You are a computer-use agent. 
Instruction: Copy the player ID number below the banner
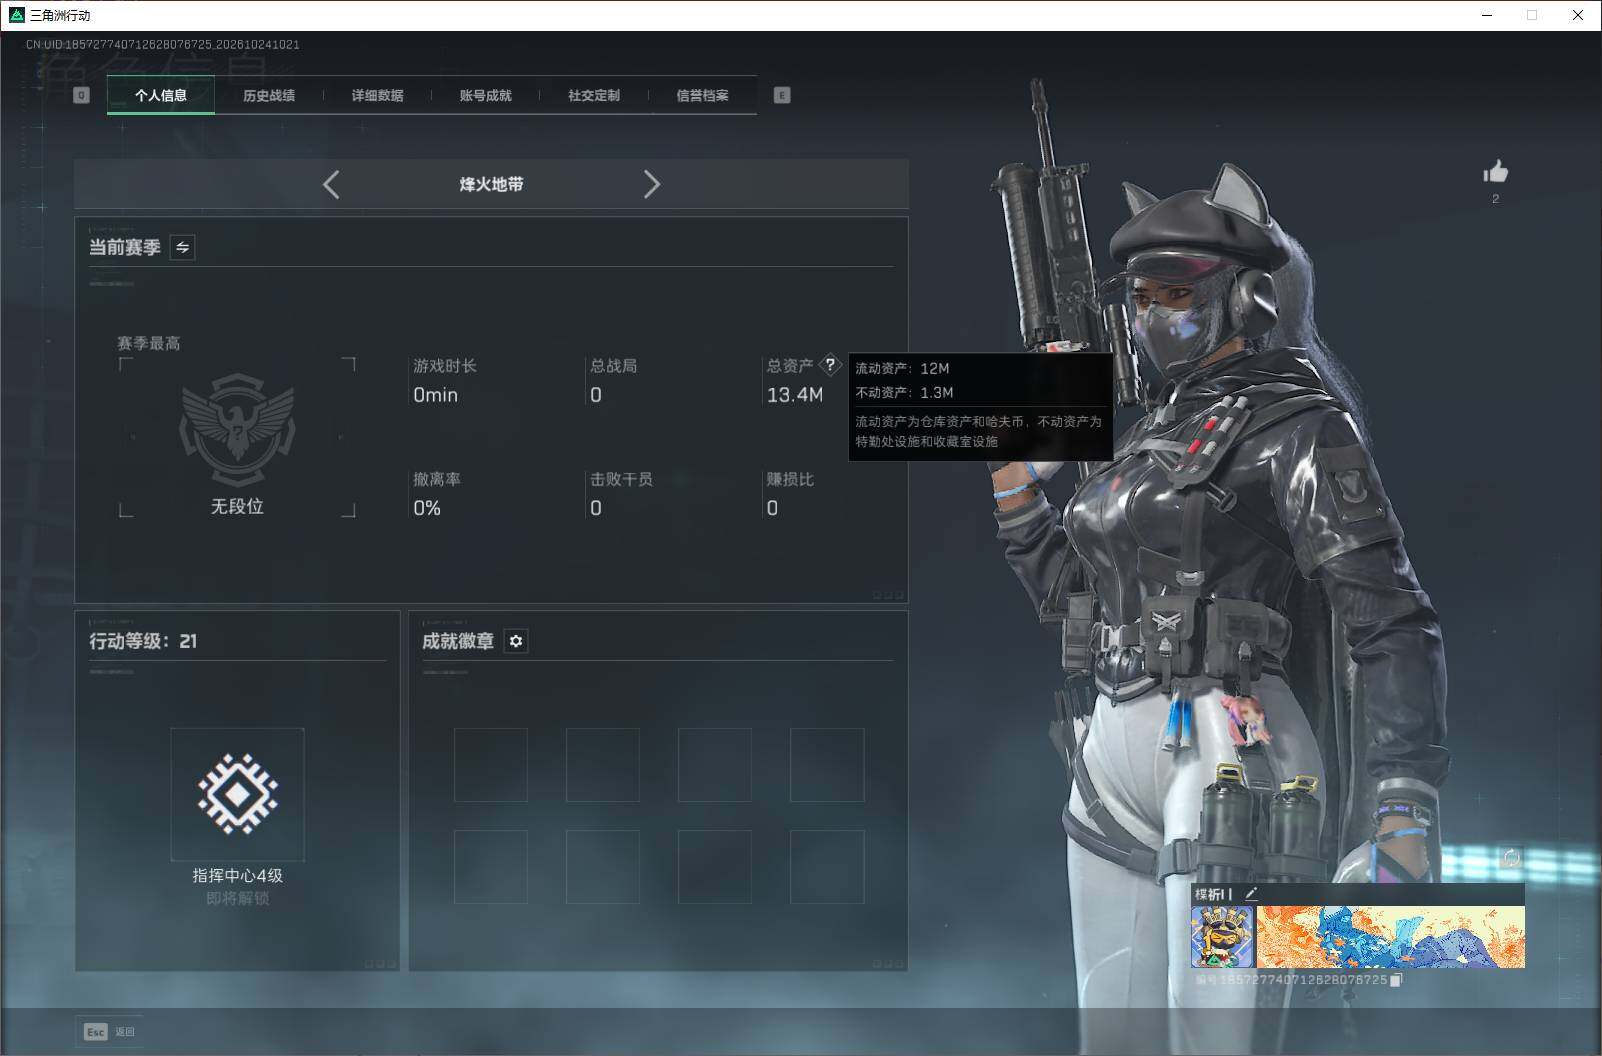tap(1397, 980)
